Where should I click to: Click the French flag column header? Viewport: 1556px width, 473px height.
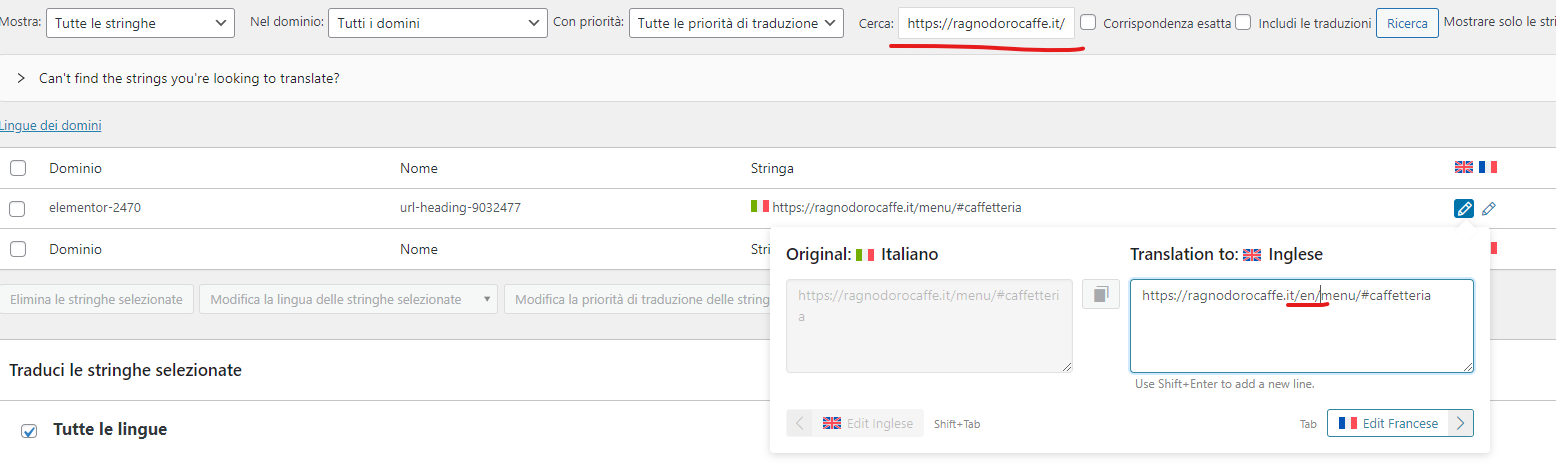click(x=1488, y=168)
